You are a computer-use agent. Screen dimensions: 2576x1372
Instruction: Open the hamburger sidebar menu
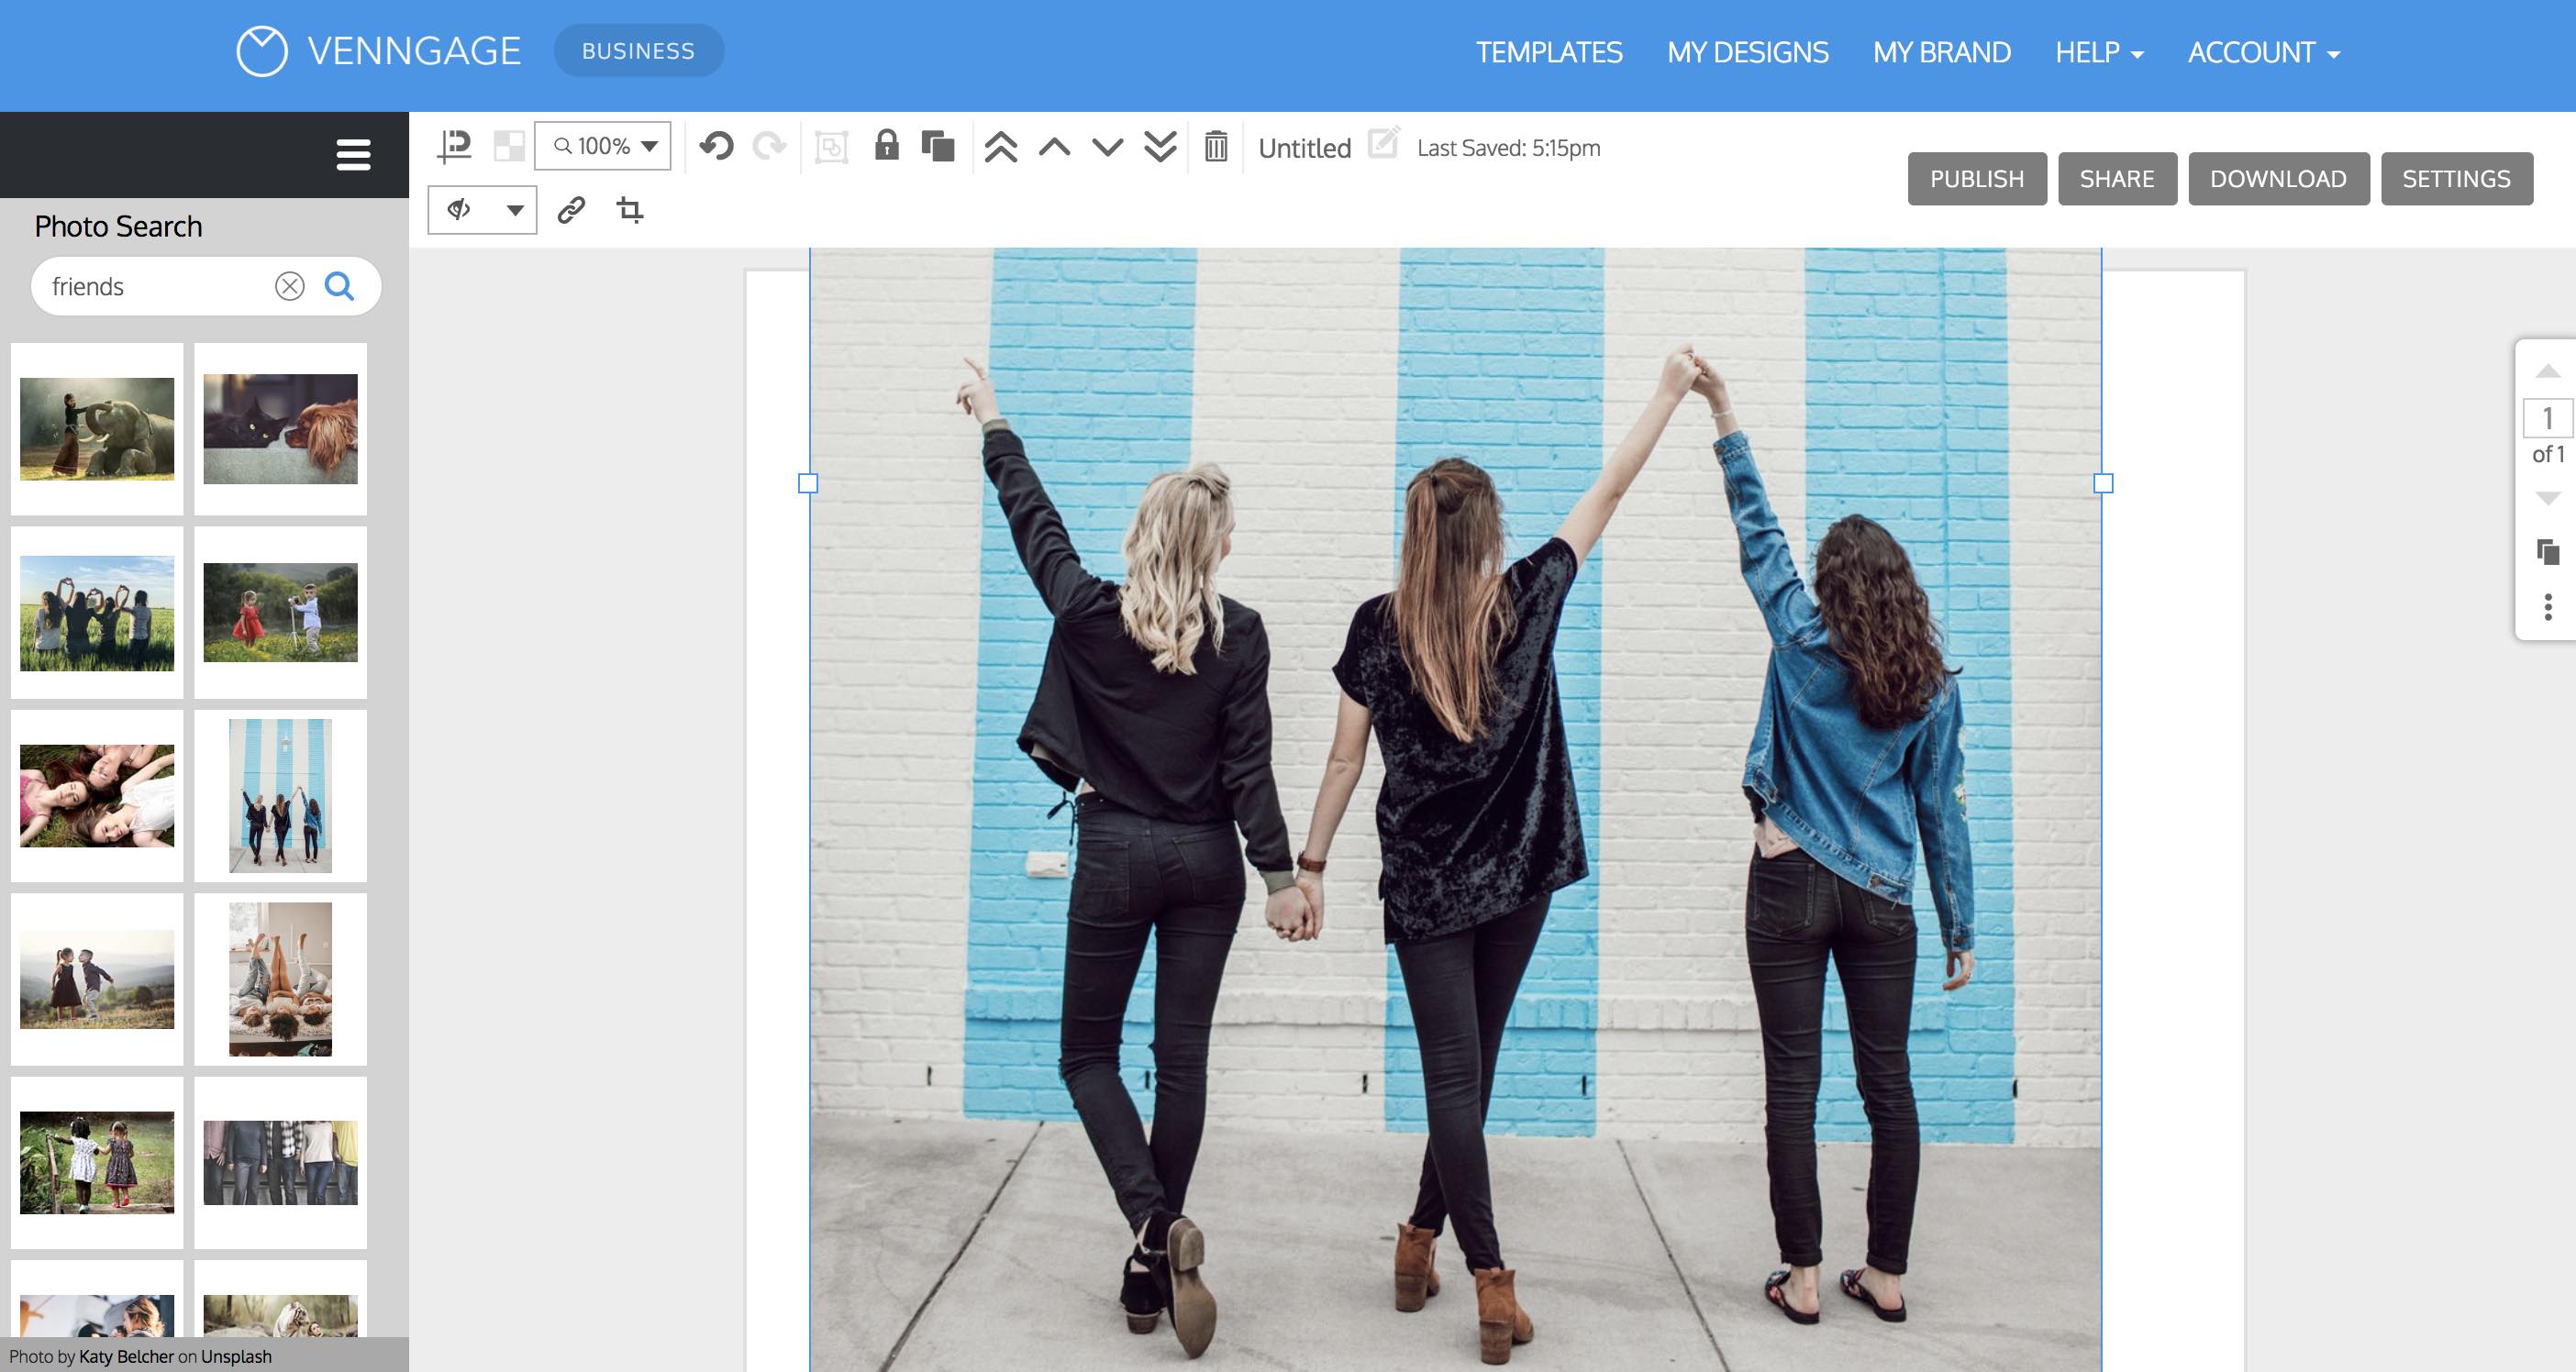353,155
